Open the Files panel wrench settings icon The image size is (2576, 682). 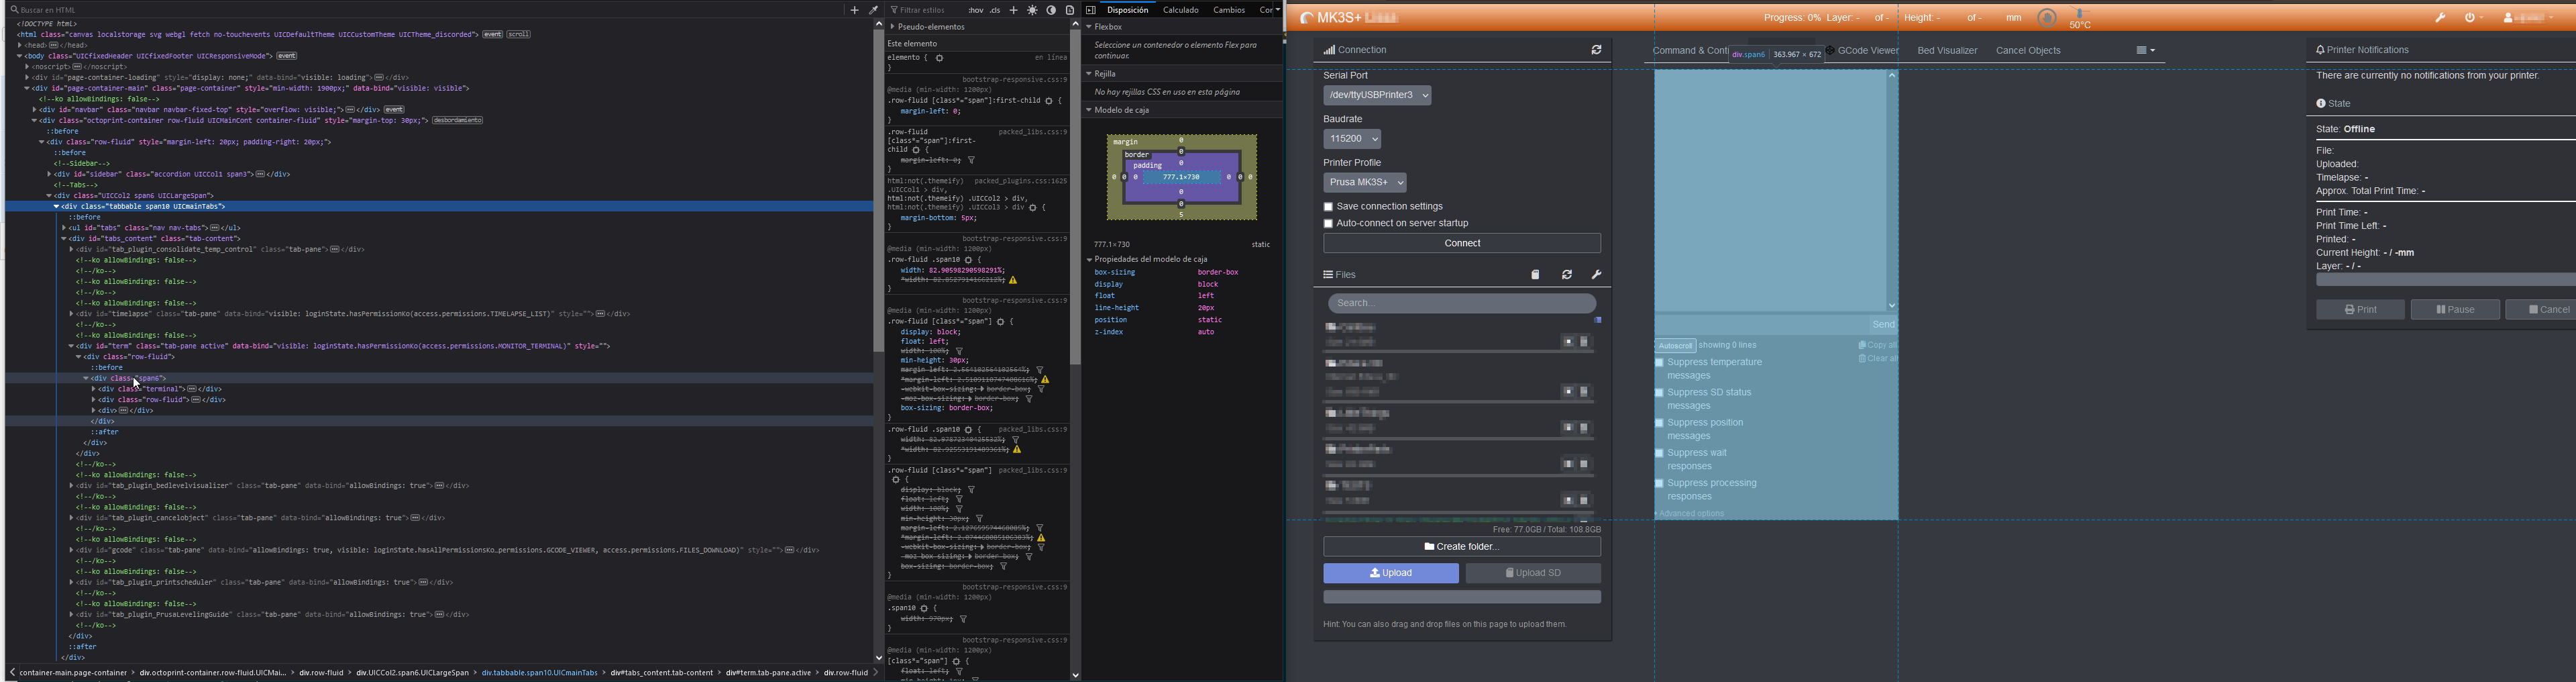coord(1597,274)
